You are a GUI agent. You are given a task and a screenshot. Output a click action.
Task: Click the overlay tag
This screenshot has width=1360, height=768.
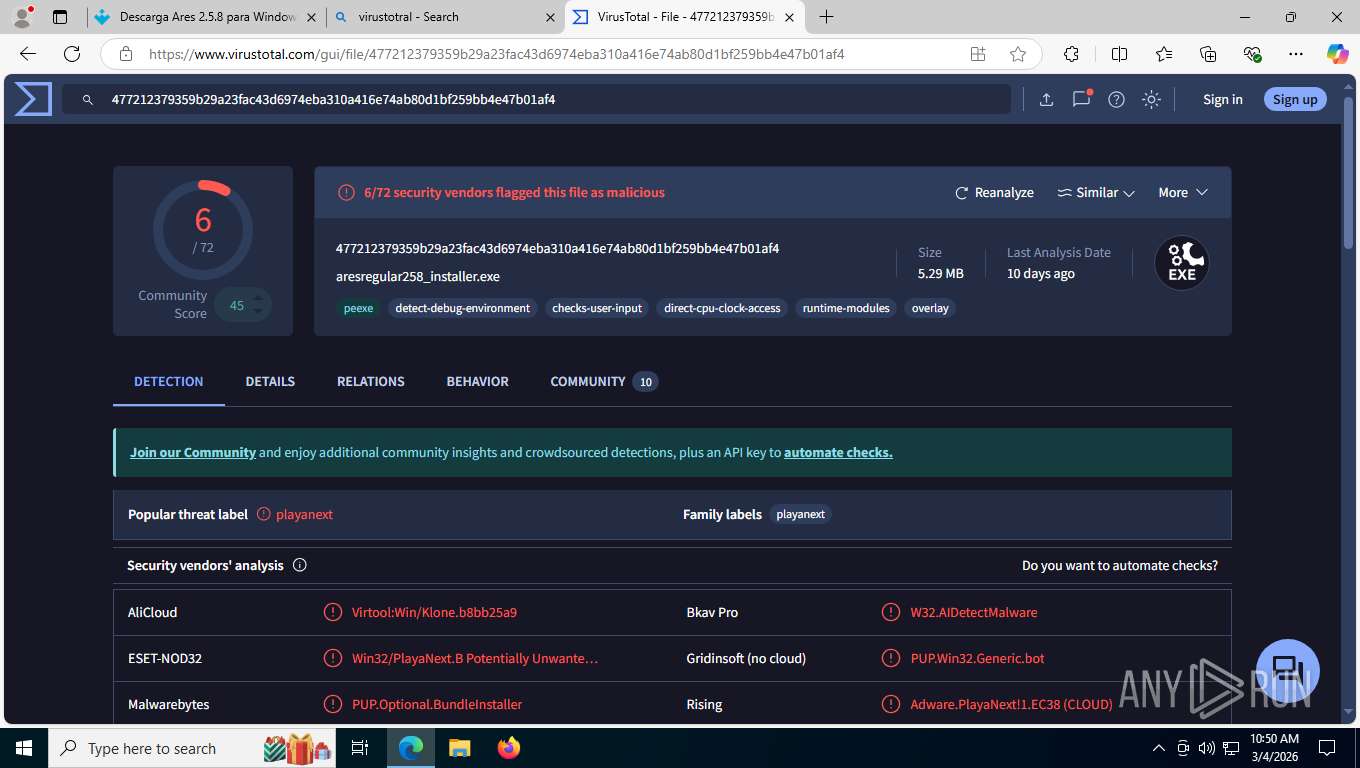point(930,308)
